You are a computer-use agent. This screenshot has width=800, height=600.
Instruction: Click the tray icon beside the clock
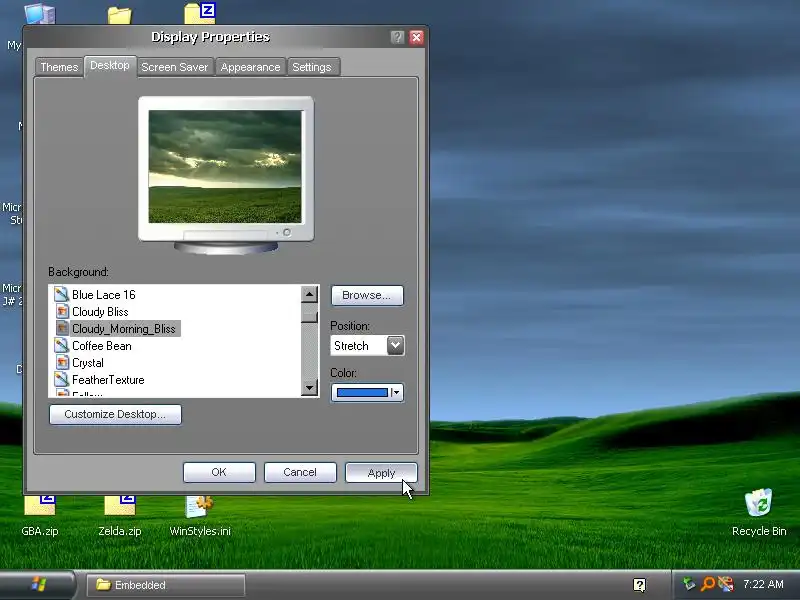[x=726, y=584]
